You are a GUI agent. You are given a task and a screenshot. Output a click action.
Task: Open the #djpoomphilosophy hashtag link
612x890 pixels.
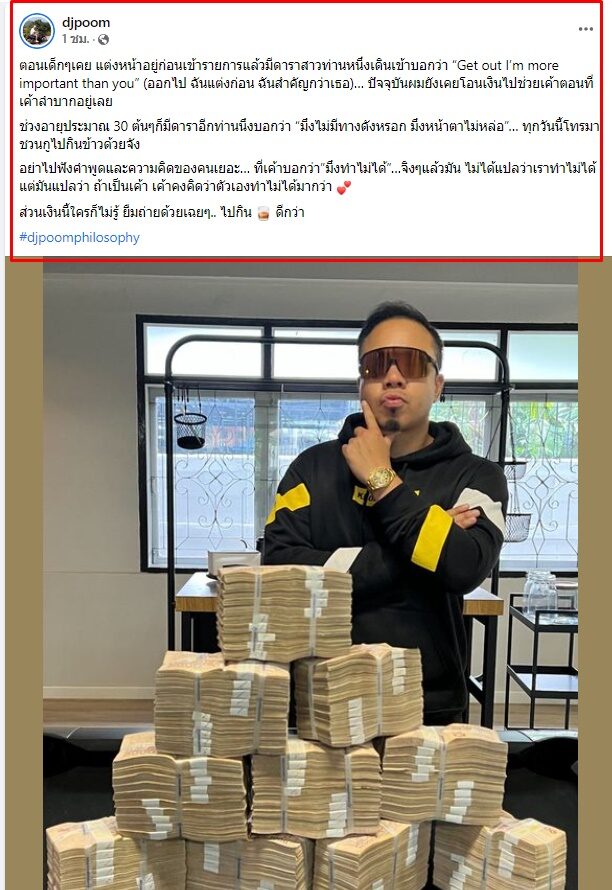pos(79,237)
